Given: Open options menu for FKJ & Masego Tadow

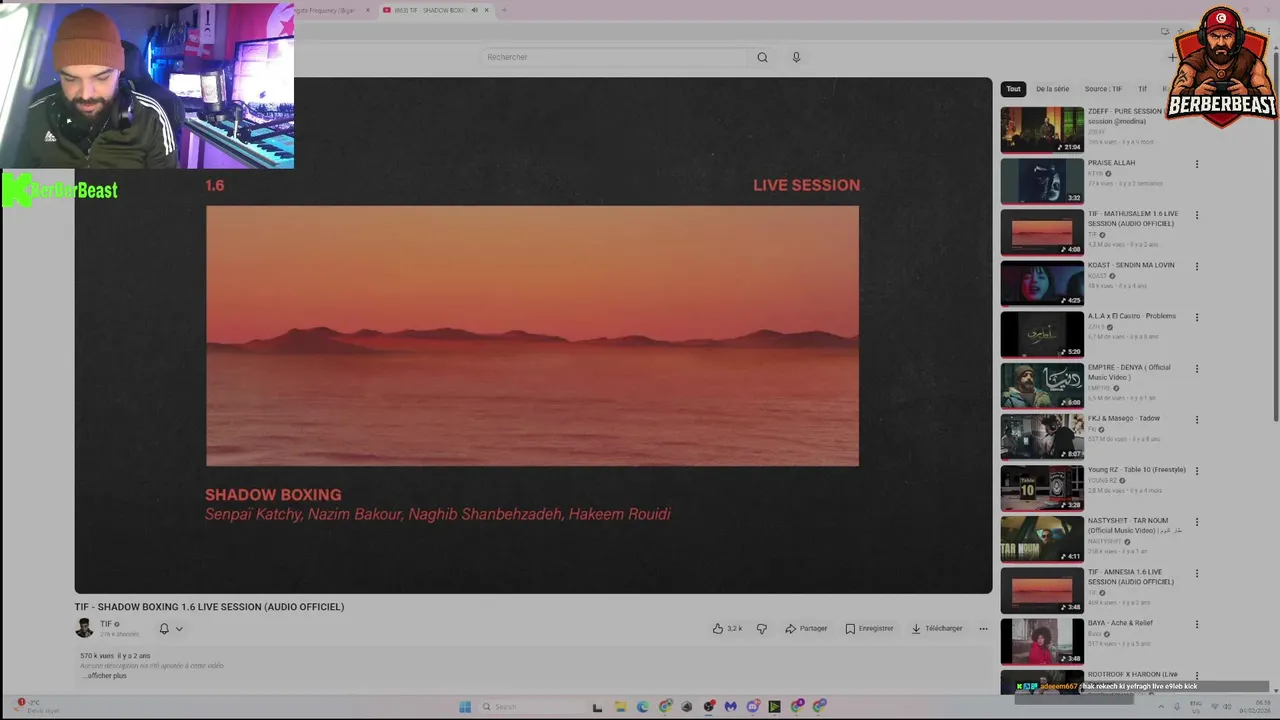Looking at the screenshot, I should coord(1196,420).
